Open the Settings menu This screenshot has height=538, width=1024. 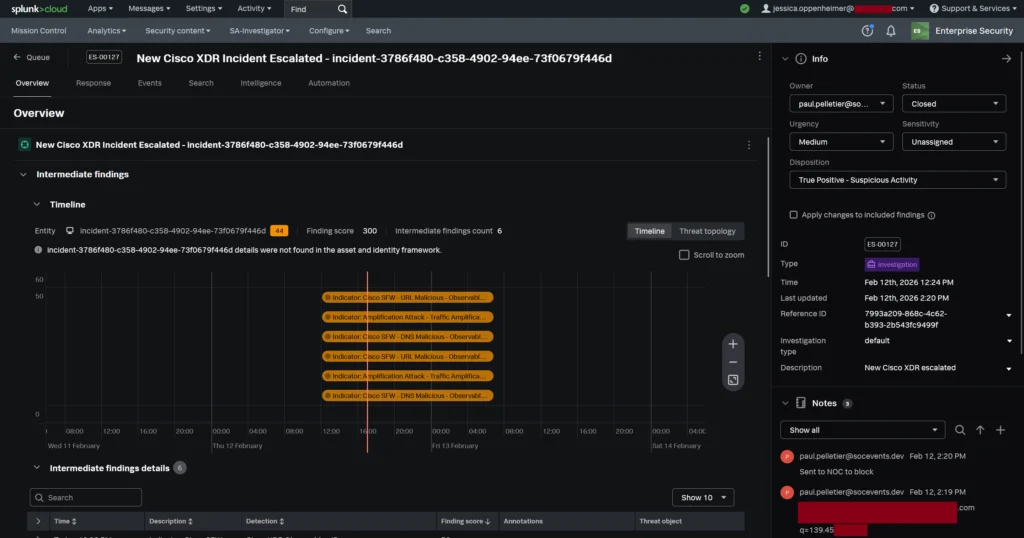pos(204,8)
